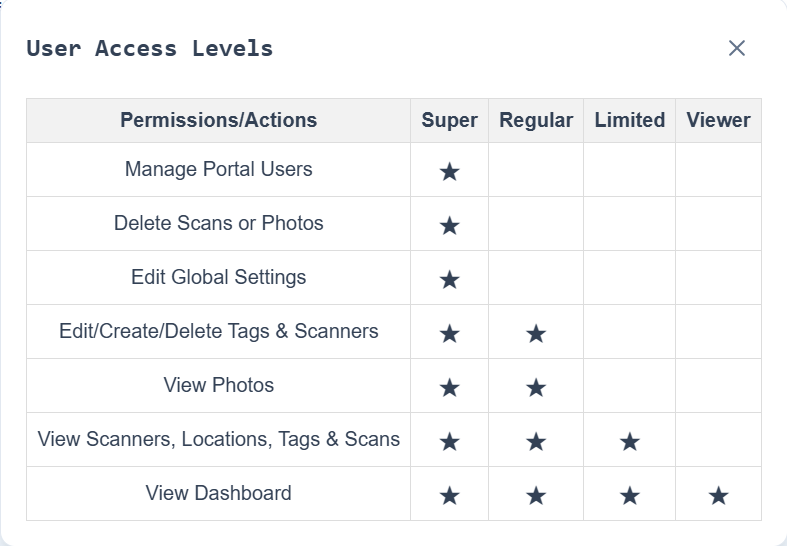Click the Regular star for View Dashboard
This screenshot has height=546, width=787.
point(536,495)
